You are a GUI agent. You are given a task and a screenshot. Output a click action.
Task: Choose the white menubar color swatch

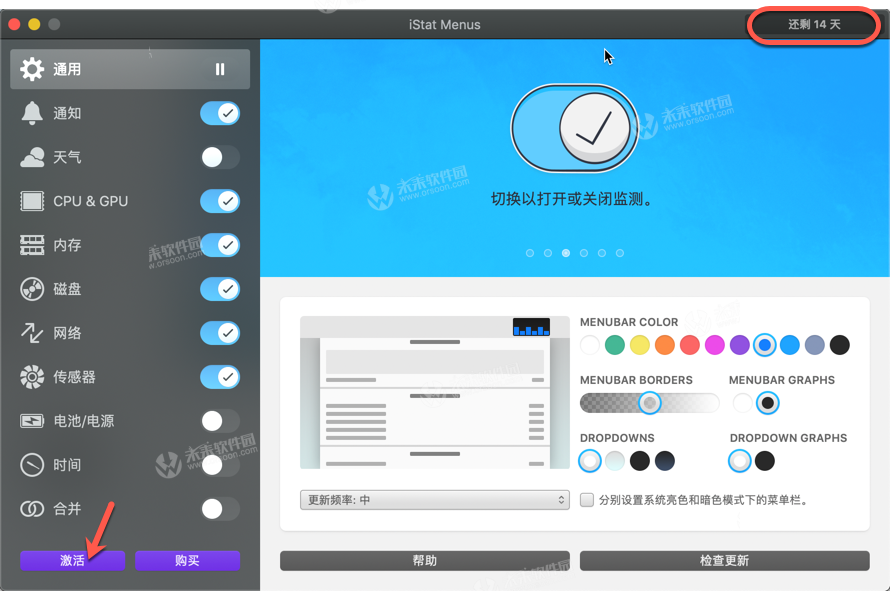[590, 345]
